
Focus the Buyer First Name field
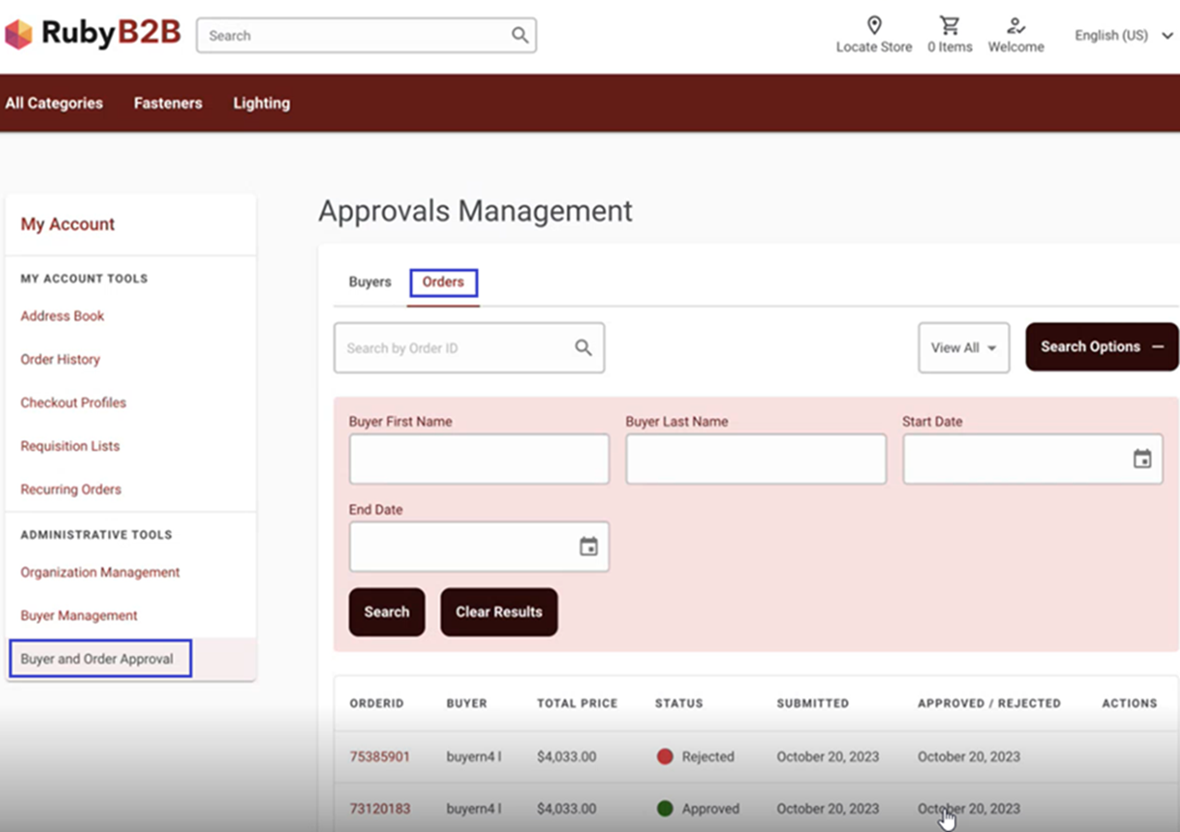[479, 459]
